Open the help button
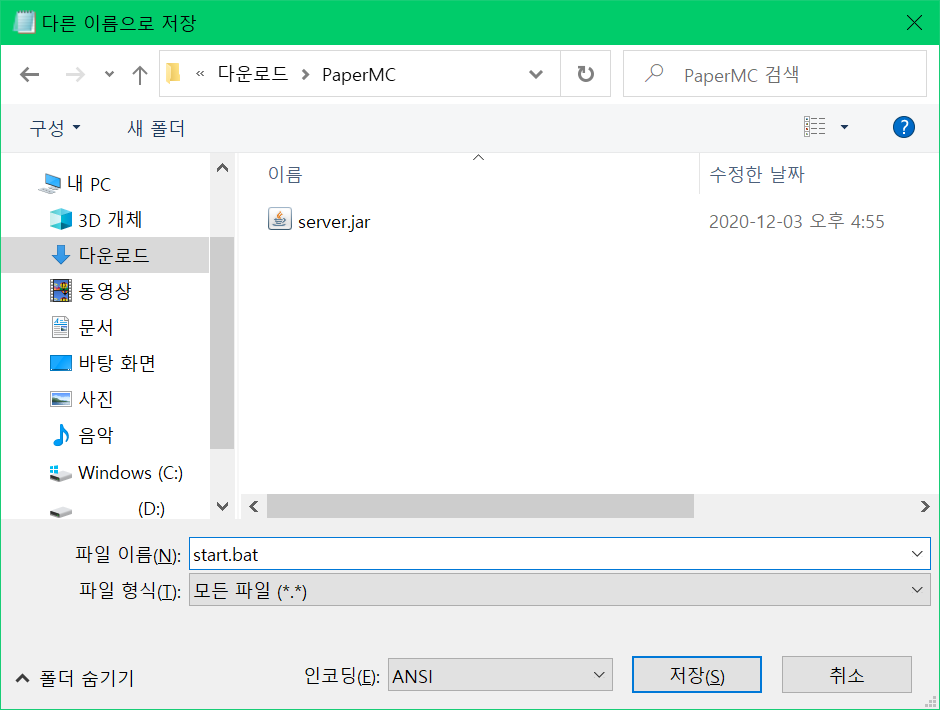This screenshot has width=940, height=710. [903, 127]
